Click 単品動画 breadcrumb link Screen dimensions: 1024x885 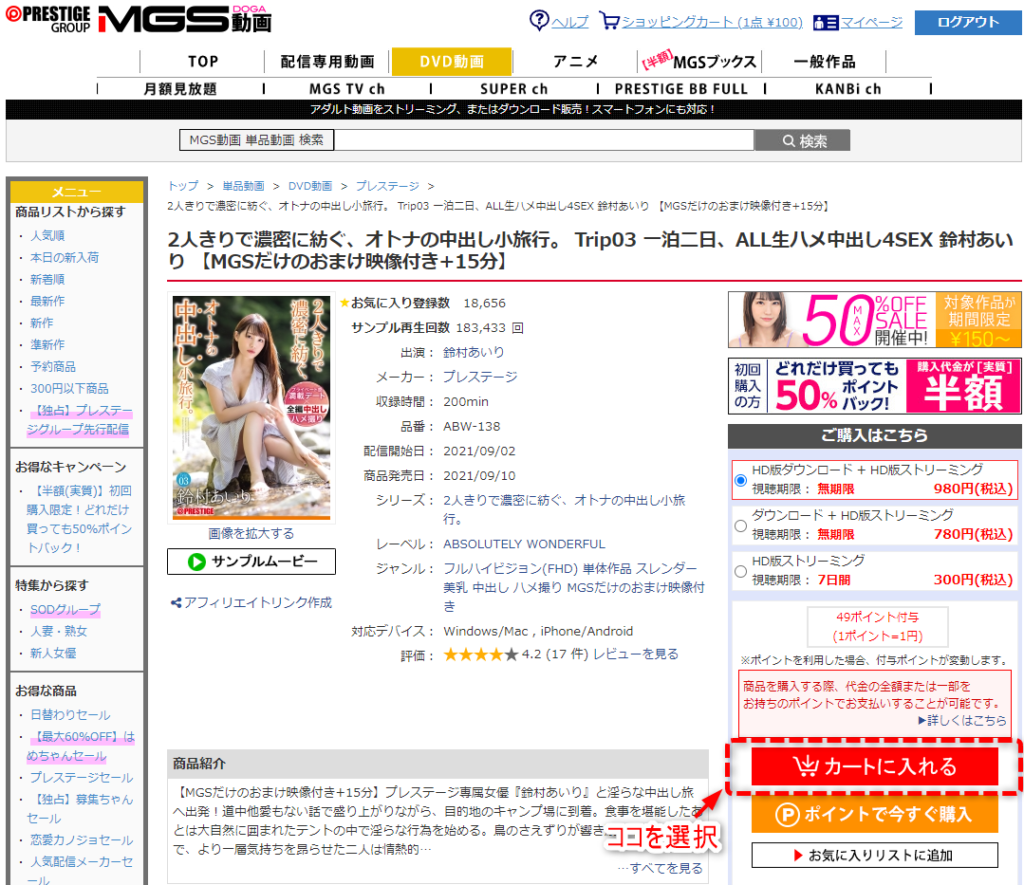point(243,186)
